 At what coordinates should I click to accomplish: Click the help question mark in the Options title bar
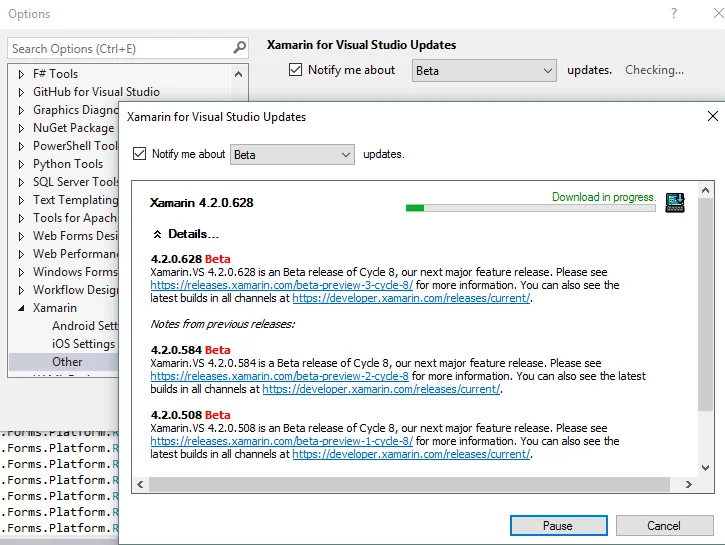coord(674,13)
